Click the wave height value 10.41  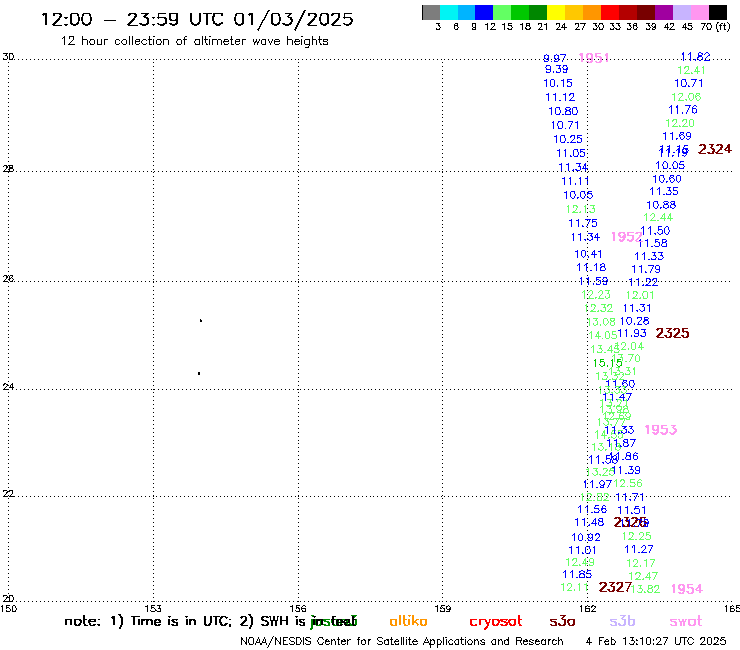tap(588, 254)
